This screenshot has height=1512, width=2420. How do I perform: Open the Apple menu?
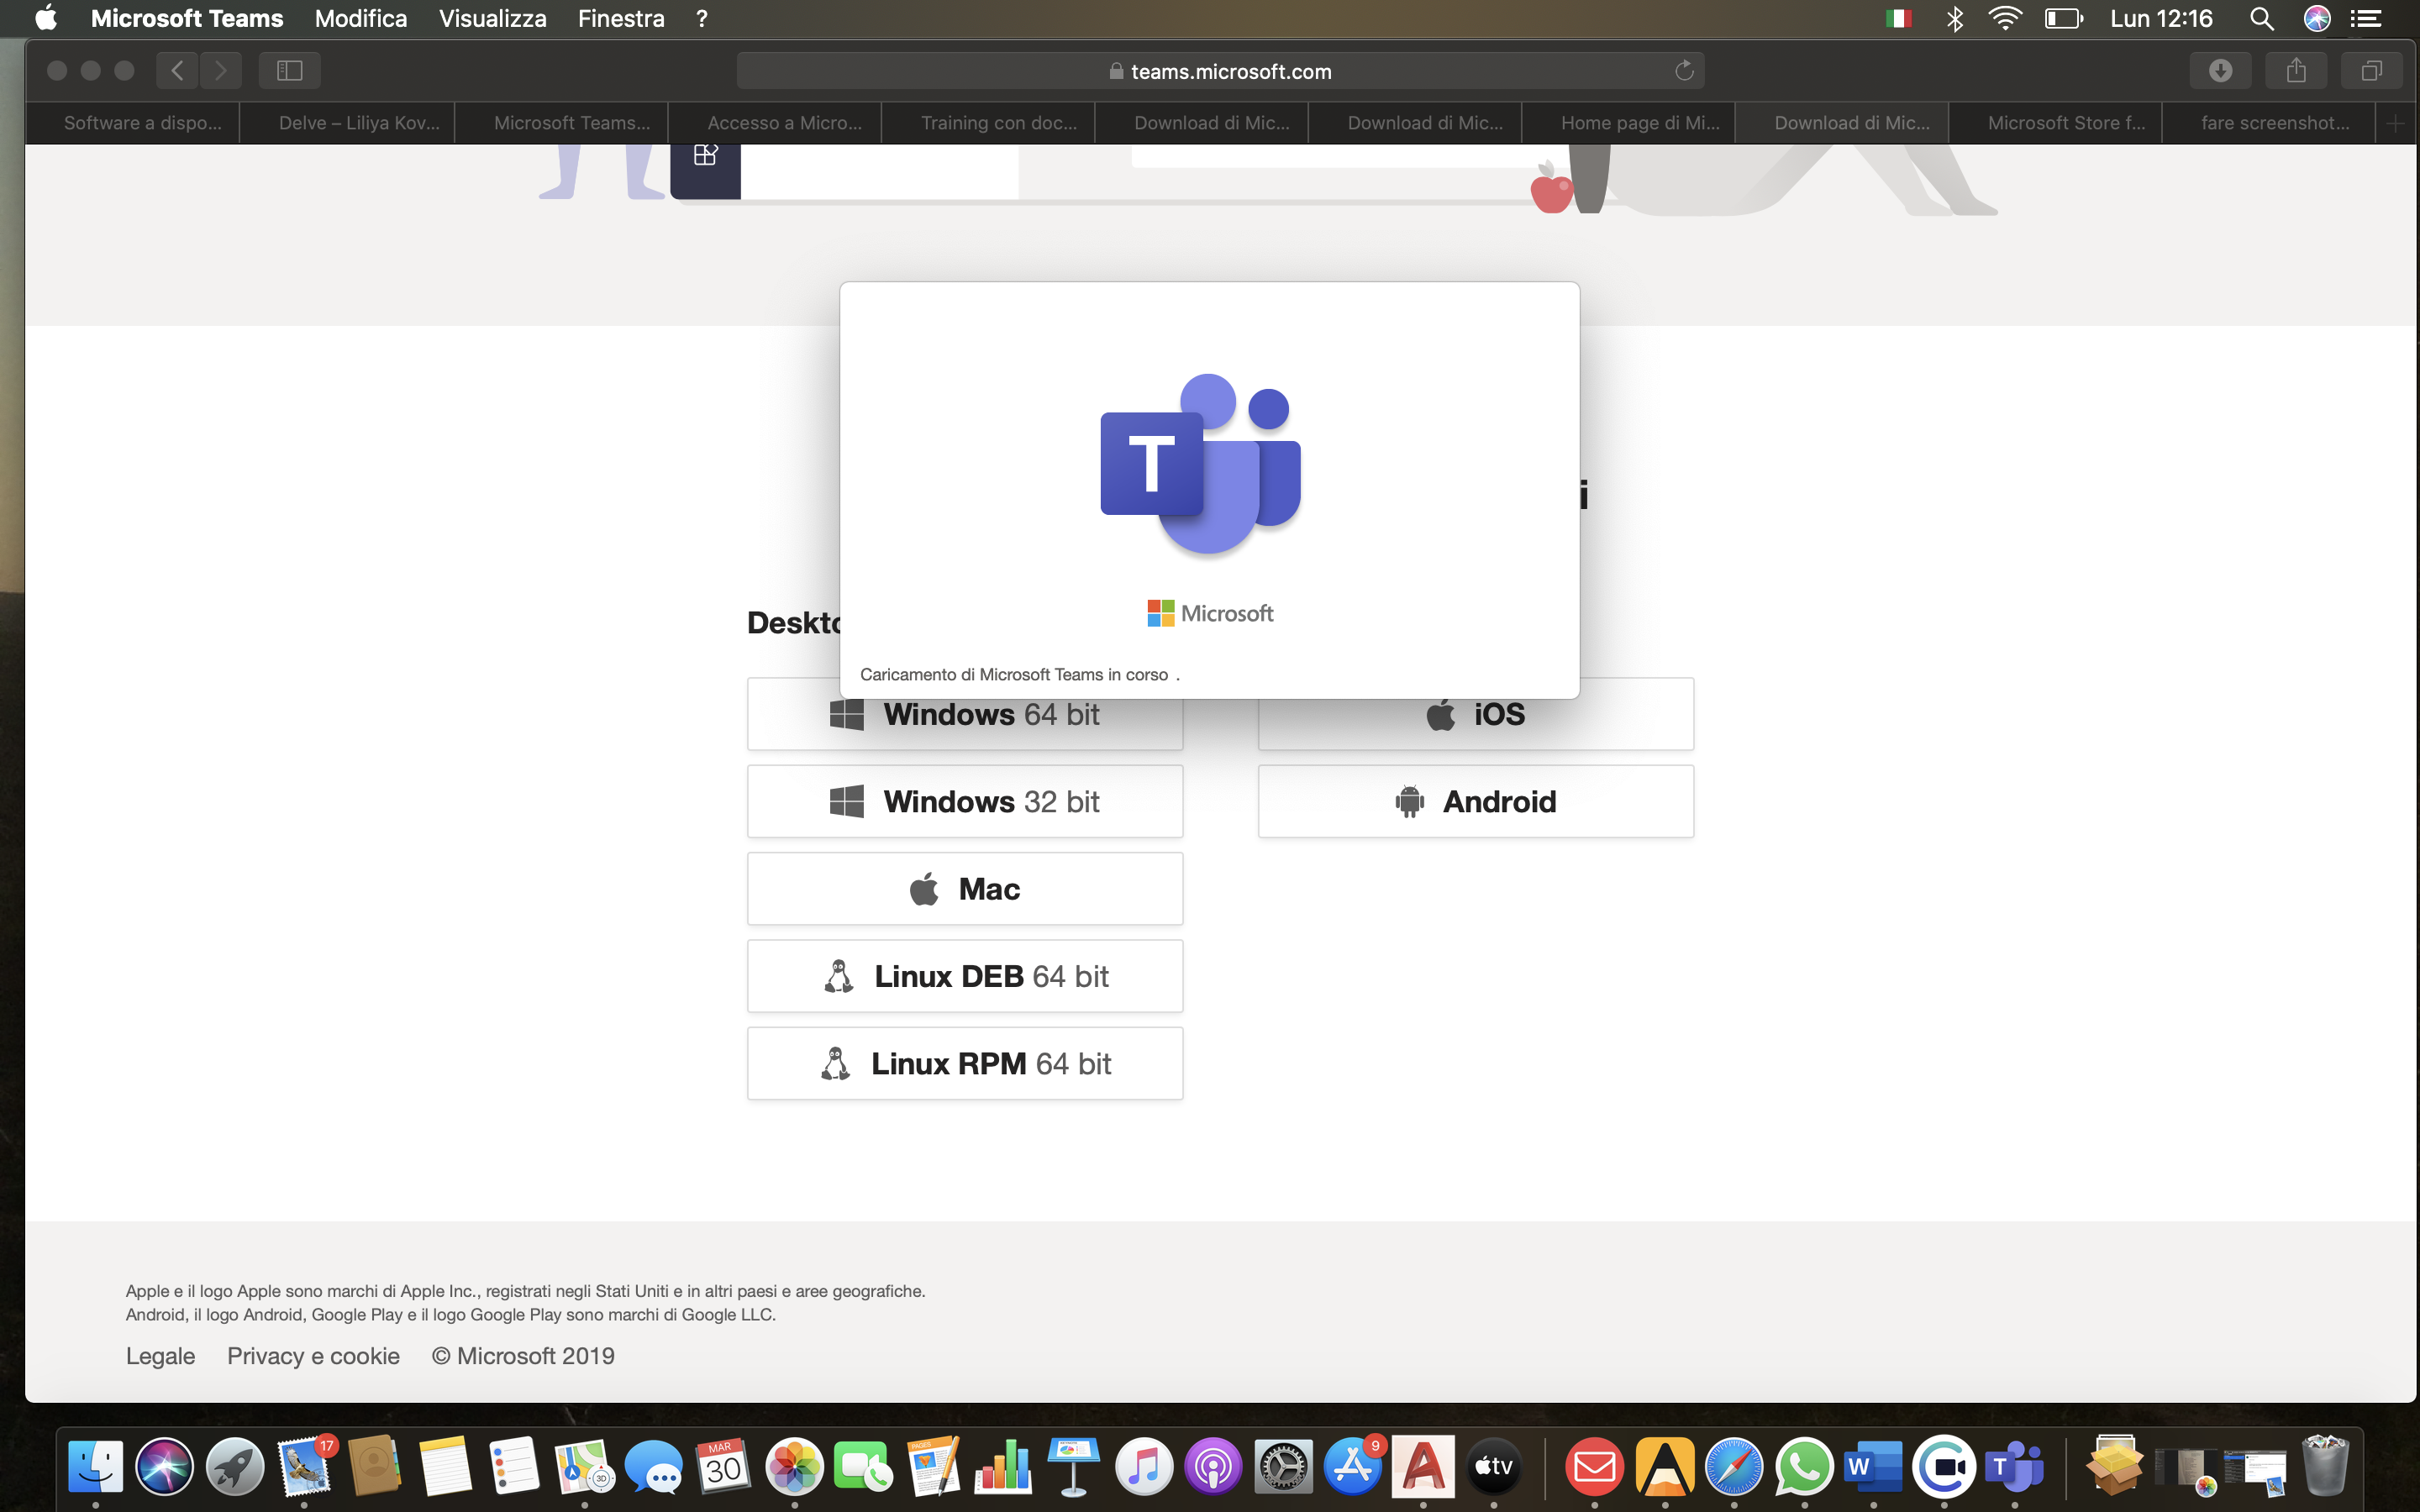46,18
